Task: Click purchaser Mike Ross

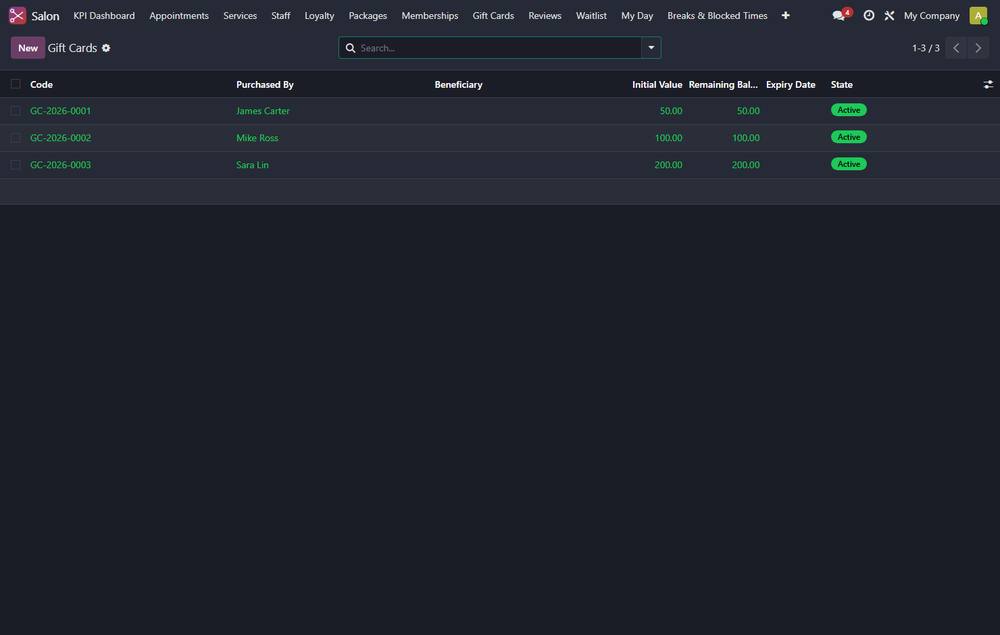Action: click(x=257, y=138)
